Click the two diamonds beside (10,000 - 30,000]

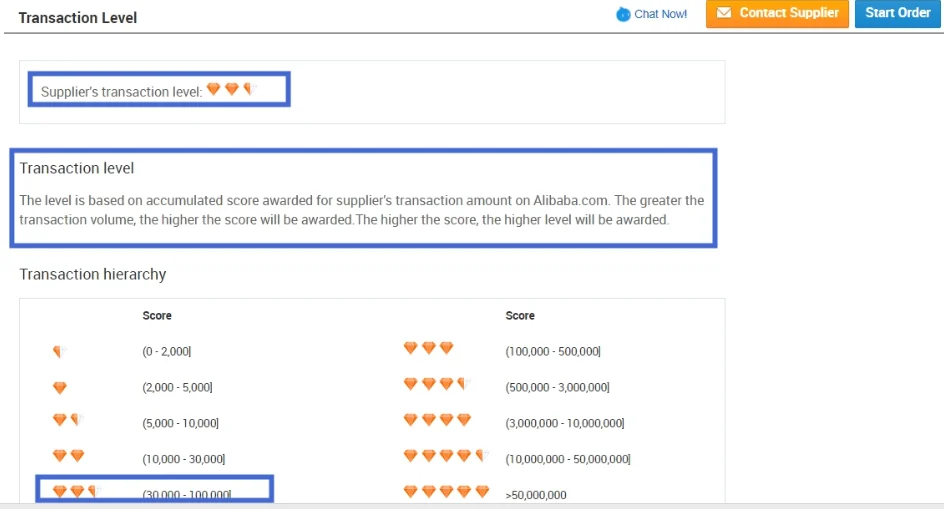(68, 456)
